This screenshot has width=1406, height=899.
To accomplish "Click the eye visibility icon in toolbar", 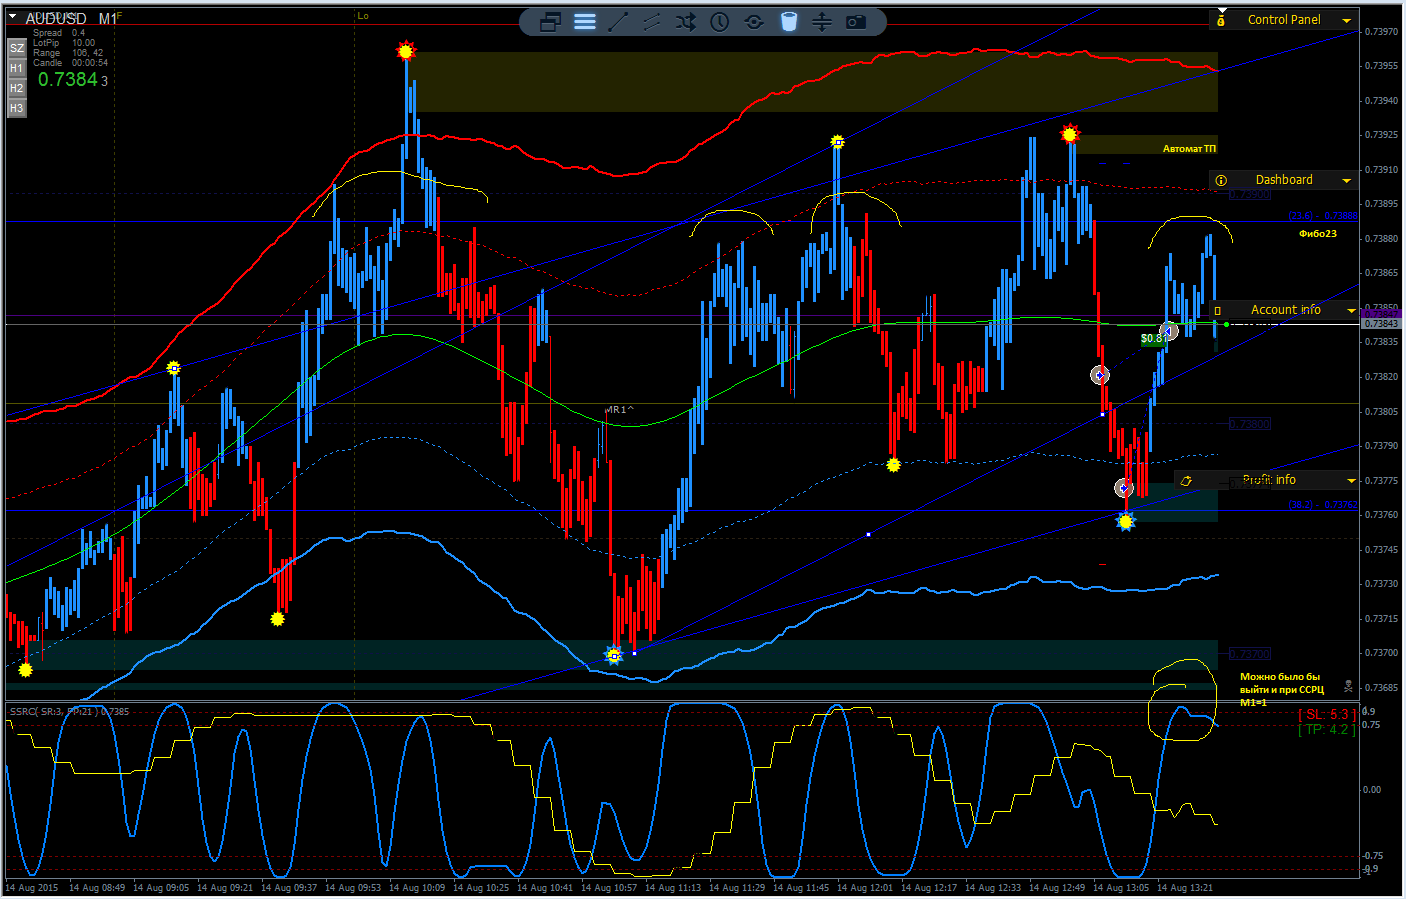I will pos(754,22).
